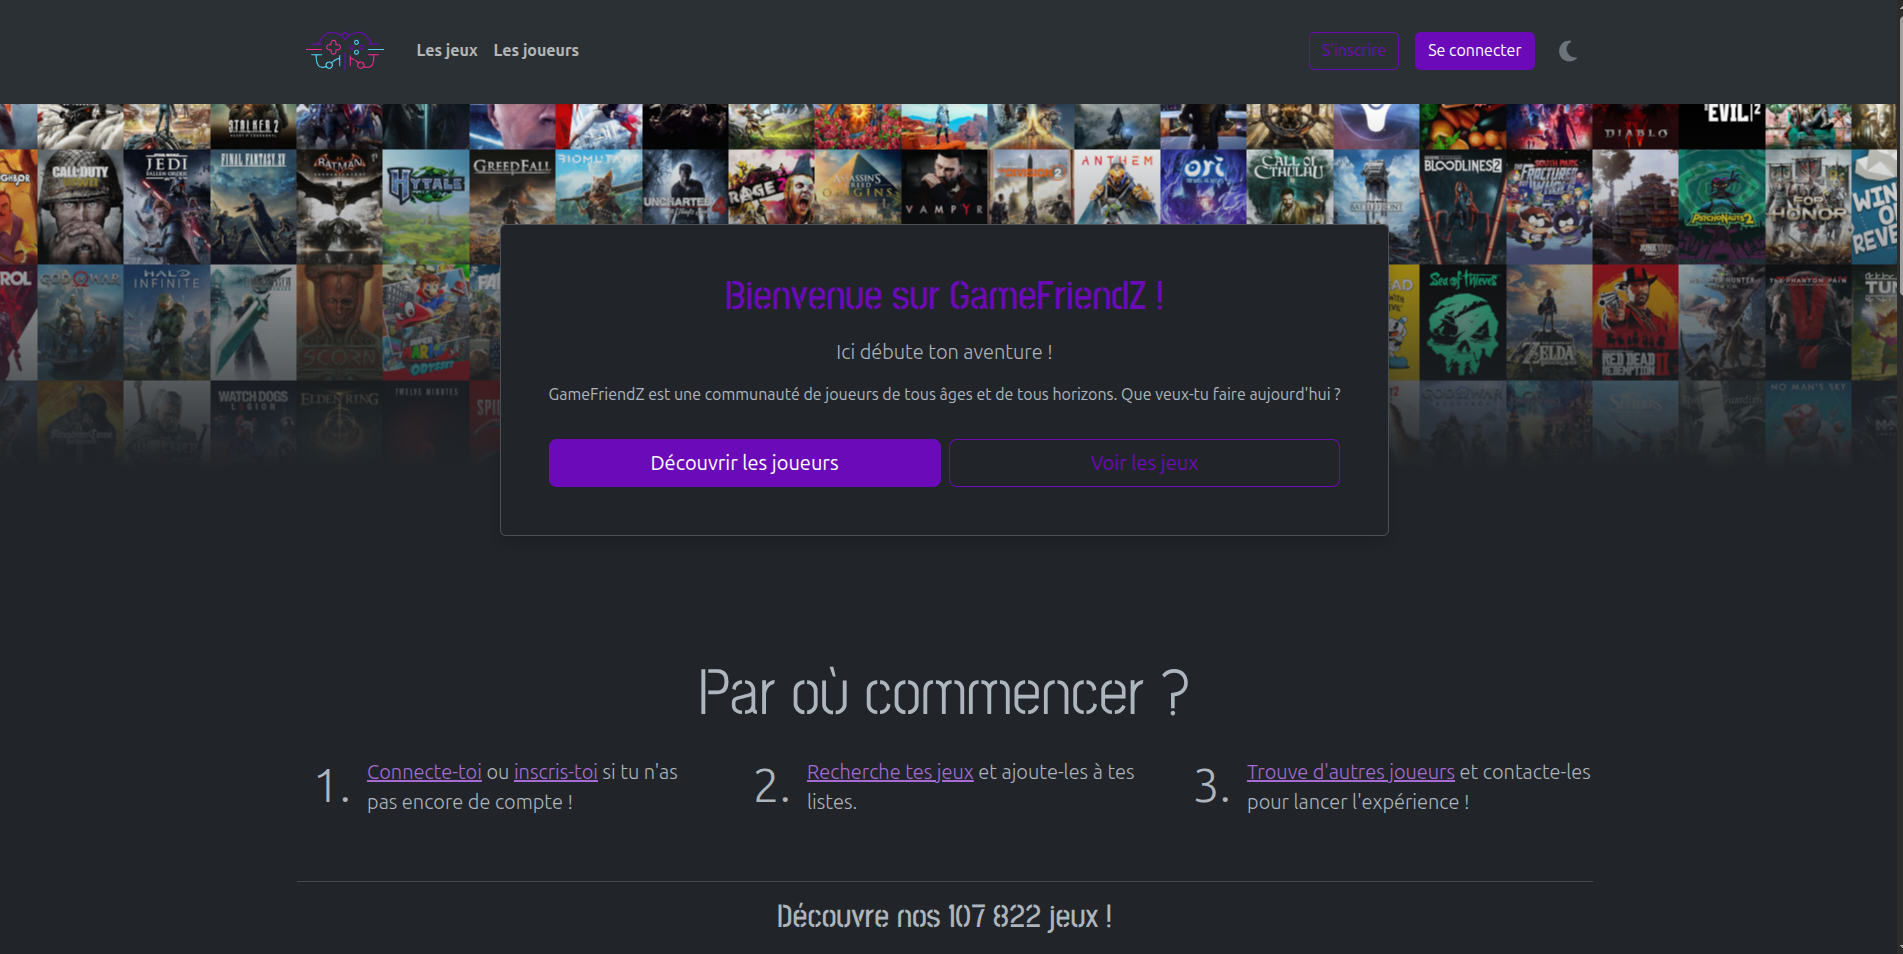Select the Uncharted 4 cover
The image size is (1903, 954).
pos(685,187)
